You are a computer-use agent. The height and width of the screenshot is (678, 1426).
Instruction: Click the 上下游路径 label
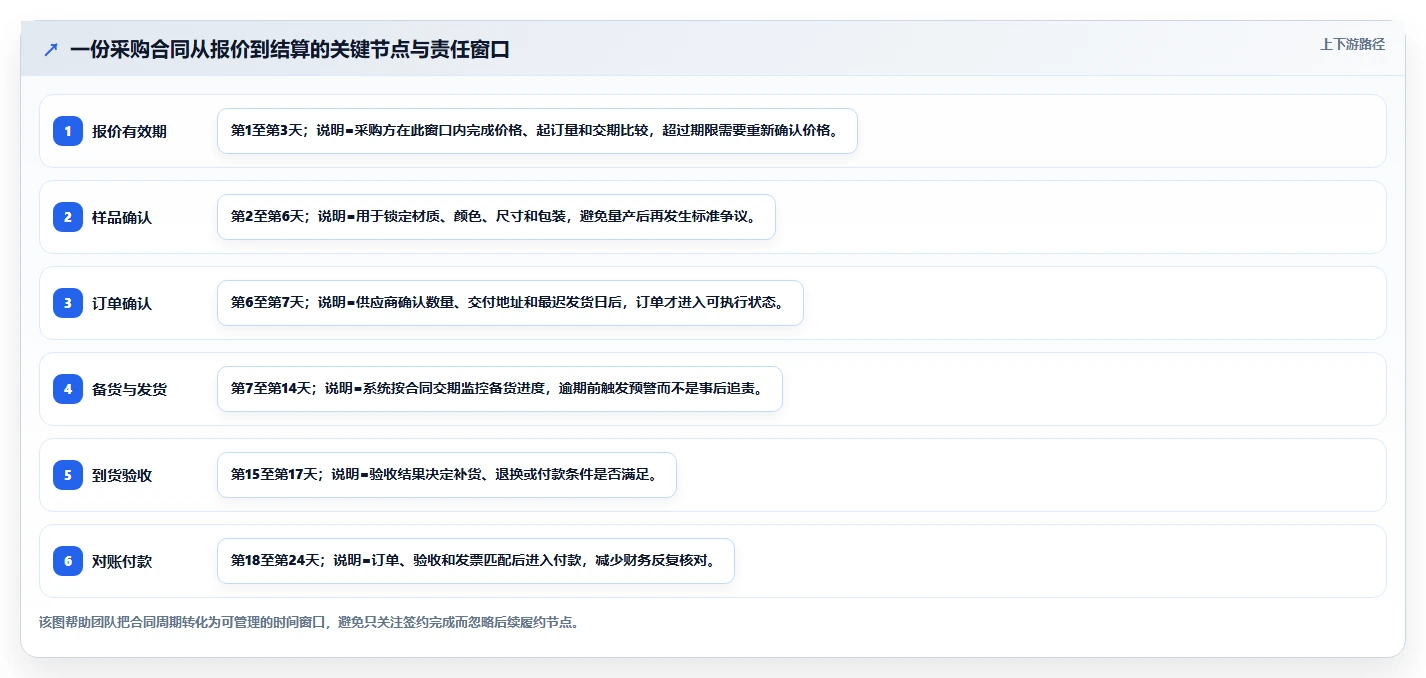click(x=1352, y=44)
